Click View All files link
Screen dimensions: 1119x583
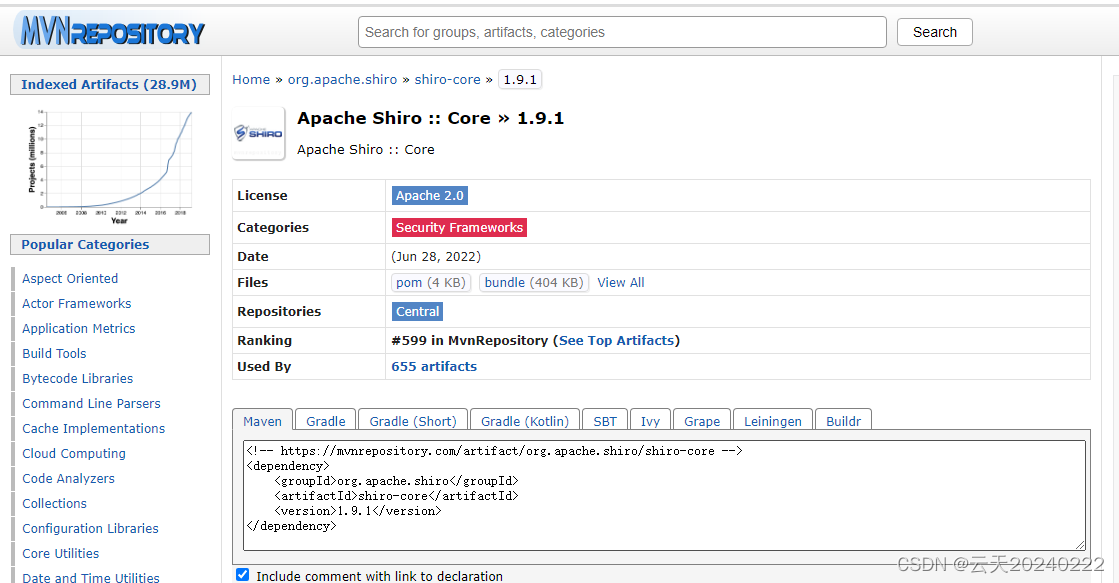coord(621,283)
